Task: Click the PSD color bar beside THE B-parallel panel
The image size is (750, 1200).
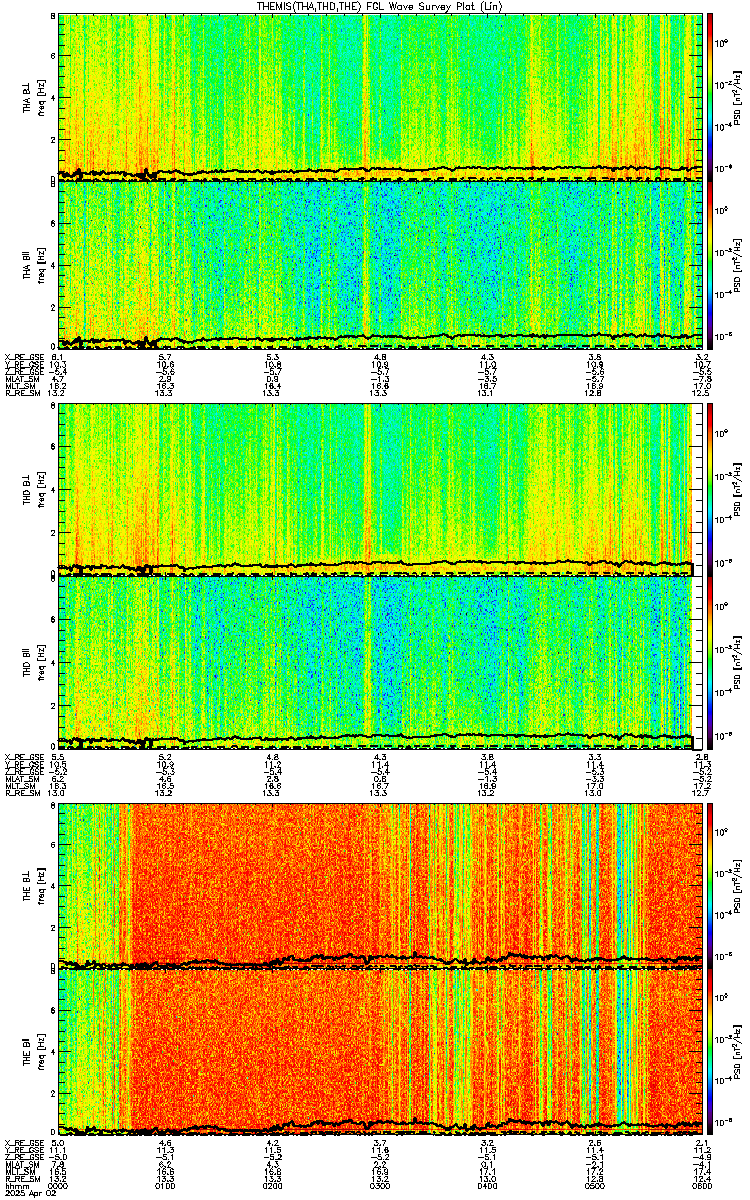Action: coord(710,1052)
